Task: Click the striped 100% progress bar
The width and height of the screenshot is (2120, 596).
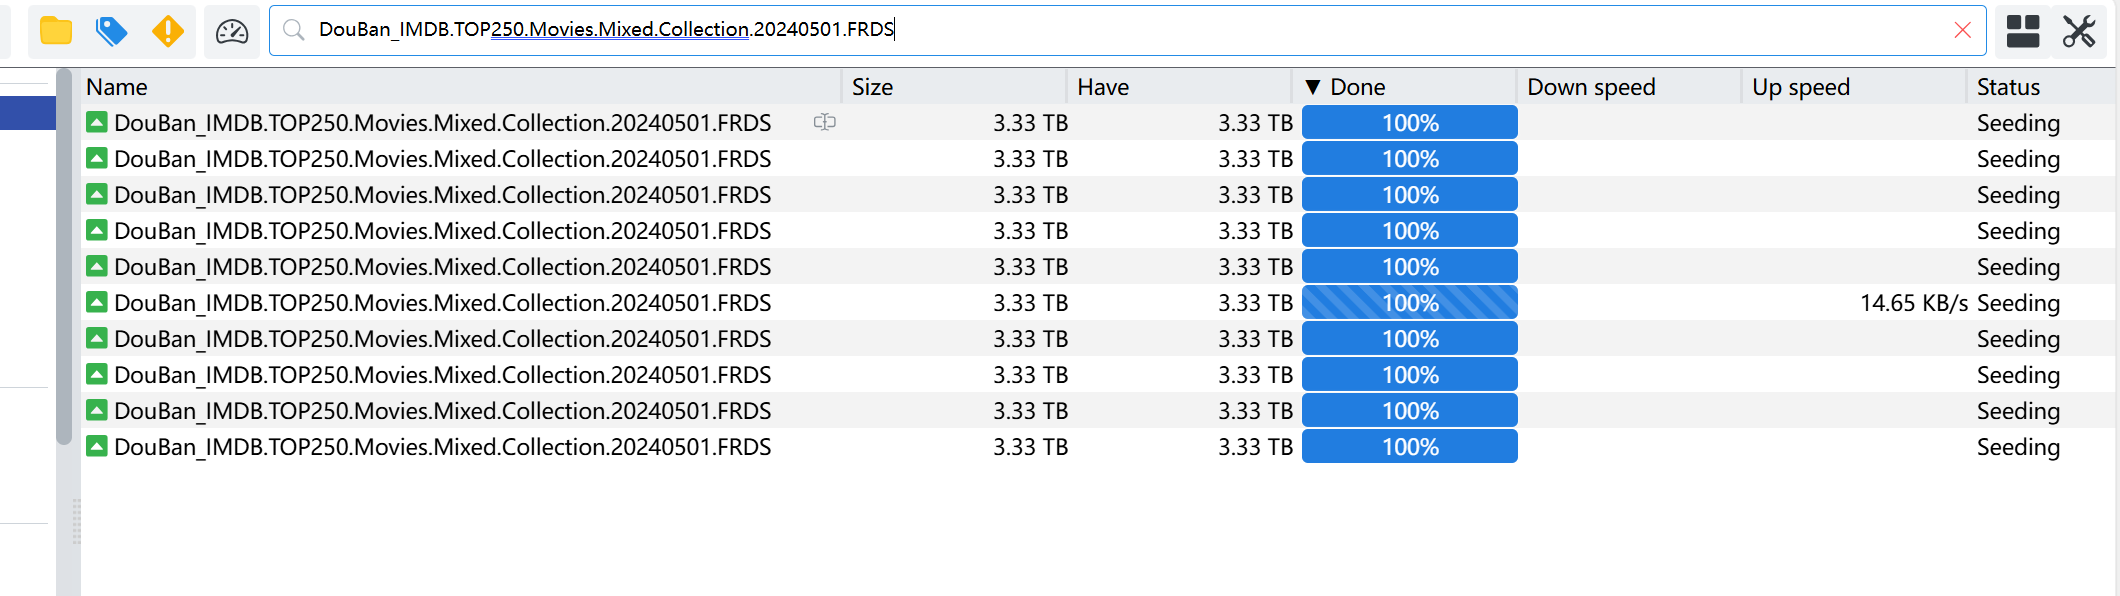Action: (x=1409, y=303)
